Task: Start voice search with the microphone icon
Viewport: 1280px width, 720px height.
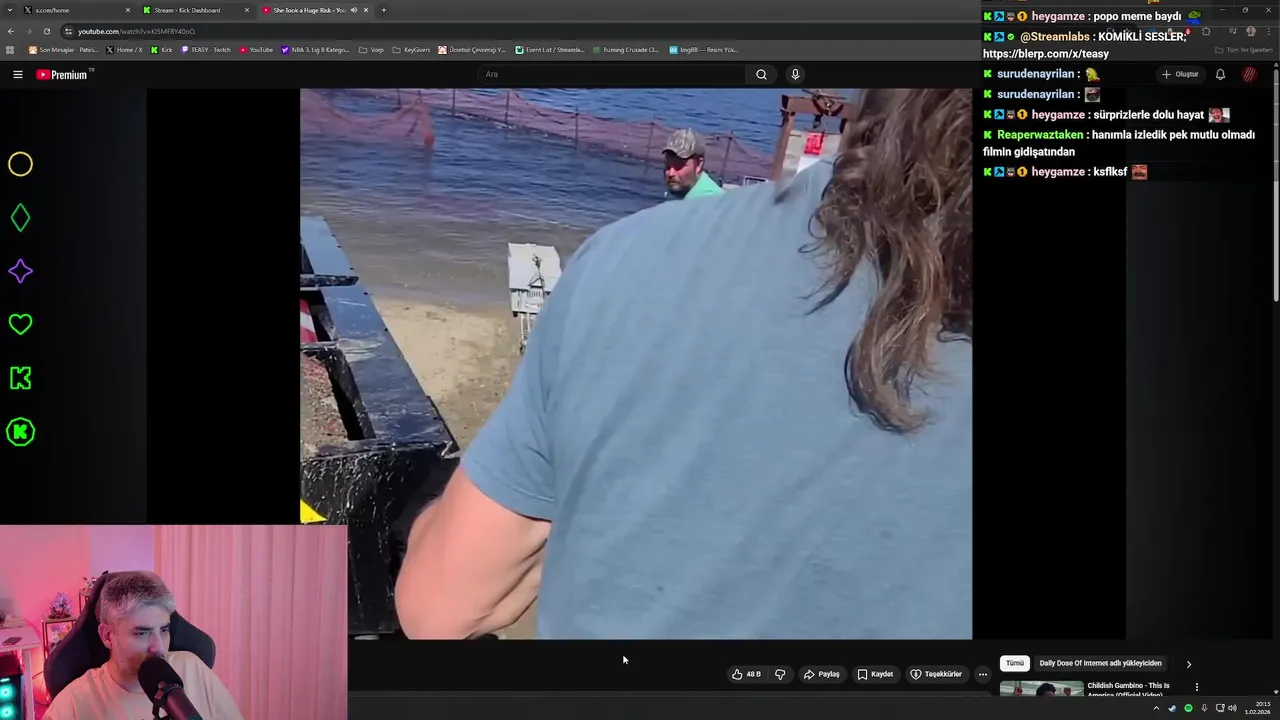Action: 795,74
